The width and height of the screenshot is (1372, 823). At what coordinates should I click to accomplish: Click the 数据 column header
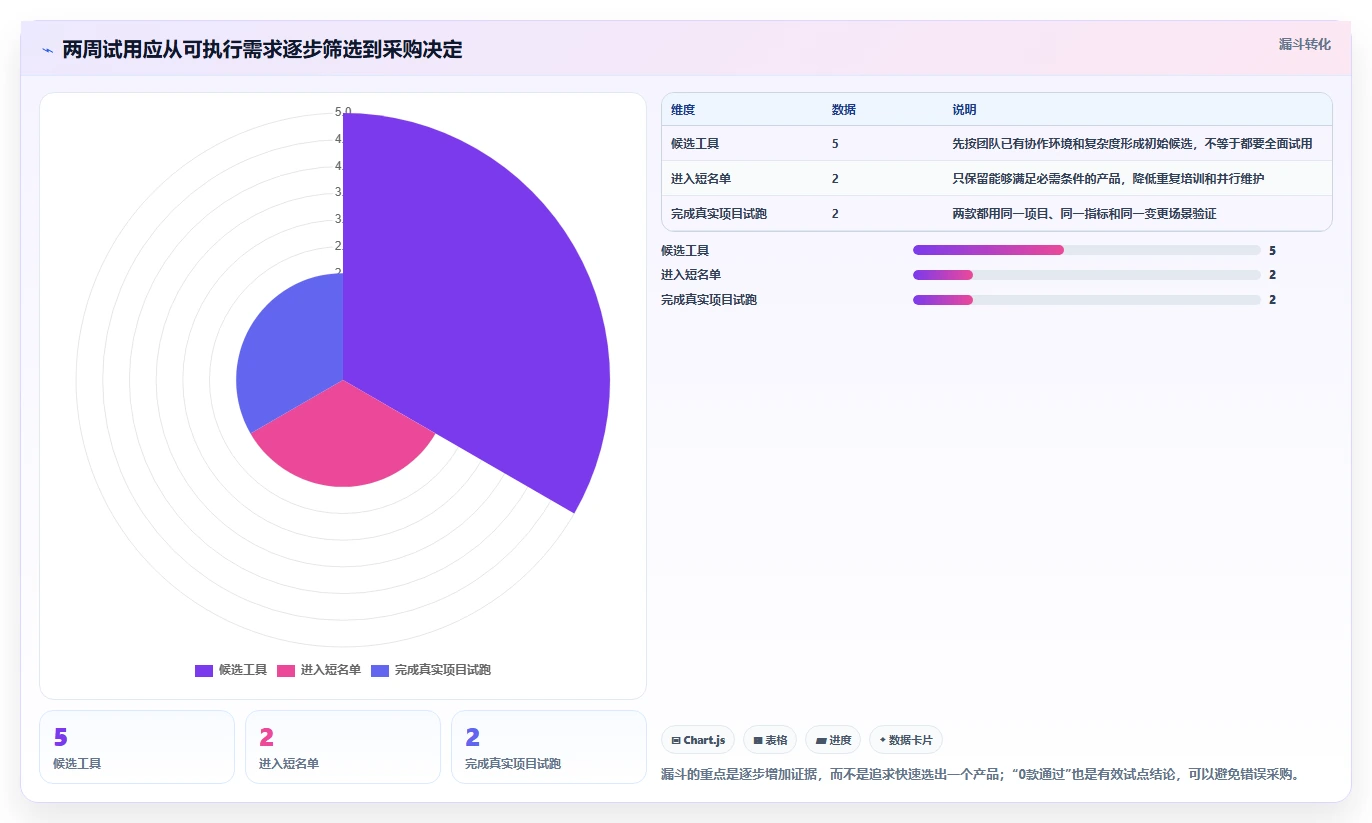tap(843, 110)
